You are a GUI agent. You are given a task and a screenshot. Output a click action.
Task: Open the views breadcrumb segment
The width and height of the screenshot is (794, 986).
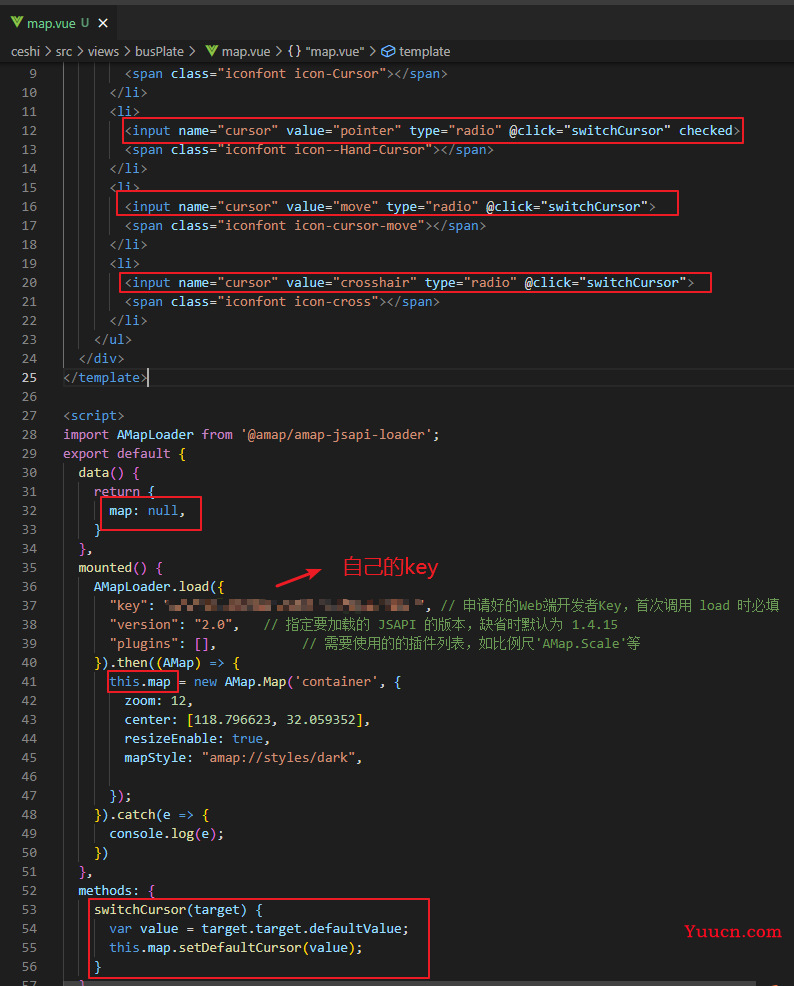103,52
